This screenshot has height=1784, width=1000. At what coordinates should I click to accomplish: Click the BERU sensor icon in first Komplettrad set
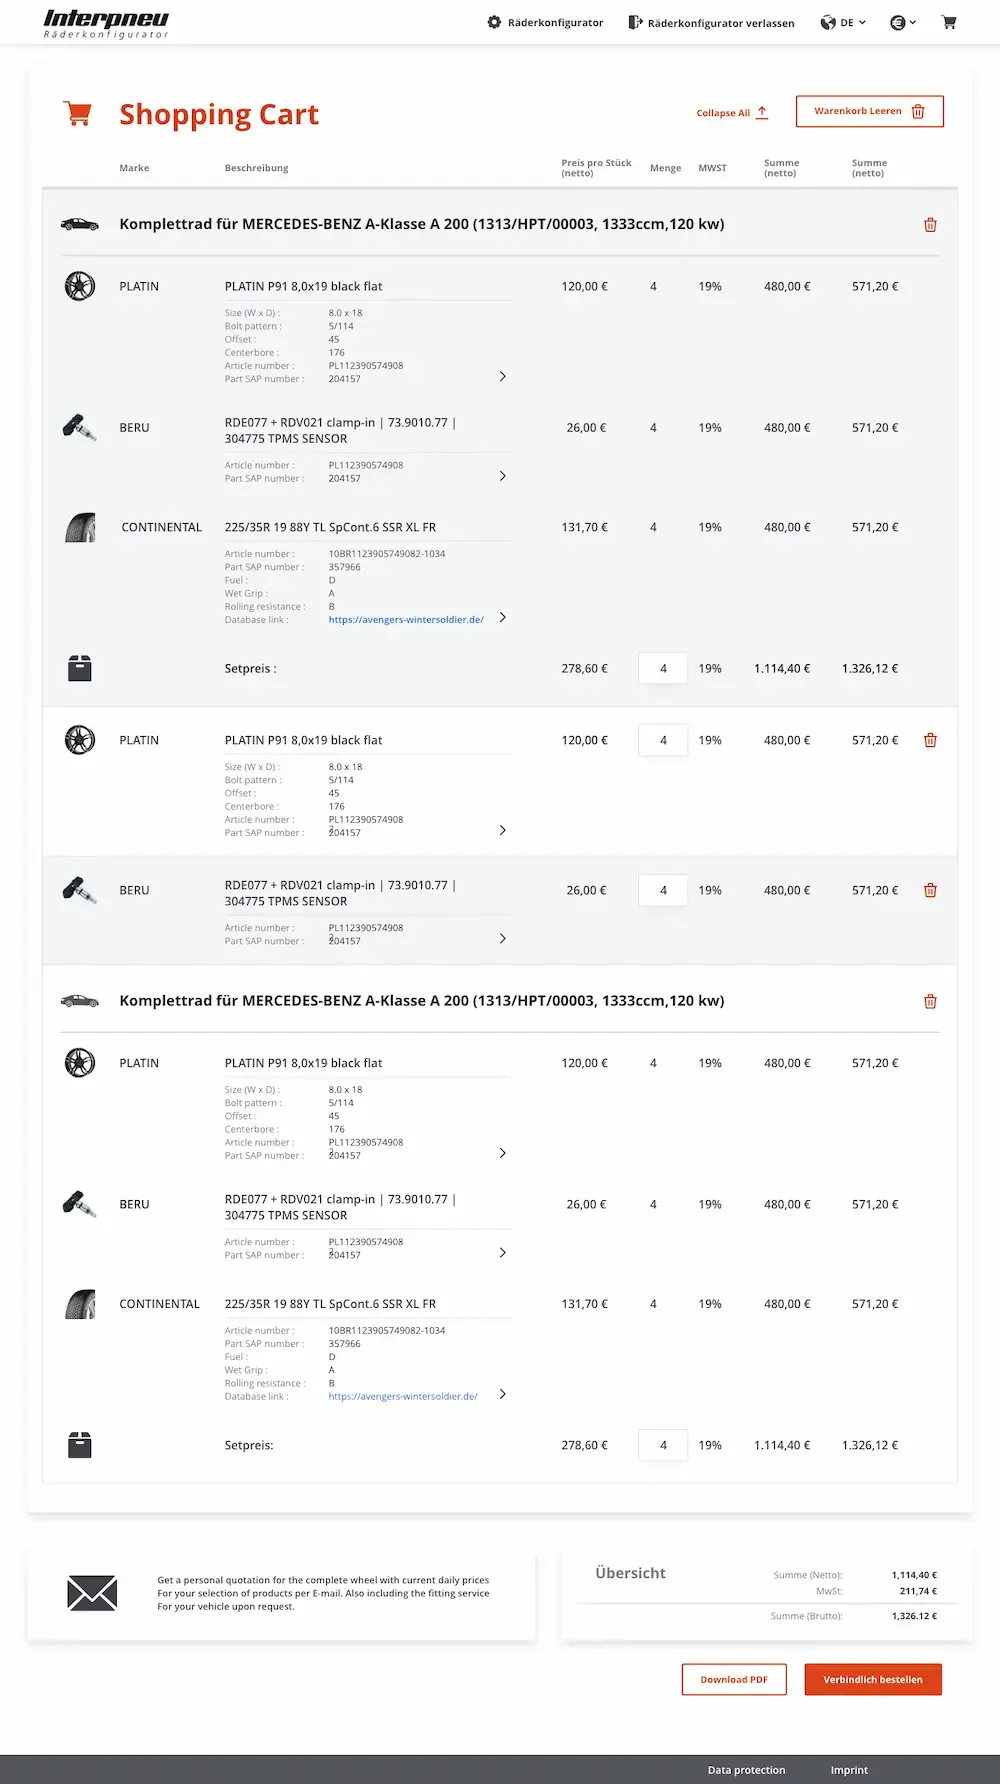(x=80, y=428)
